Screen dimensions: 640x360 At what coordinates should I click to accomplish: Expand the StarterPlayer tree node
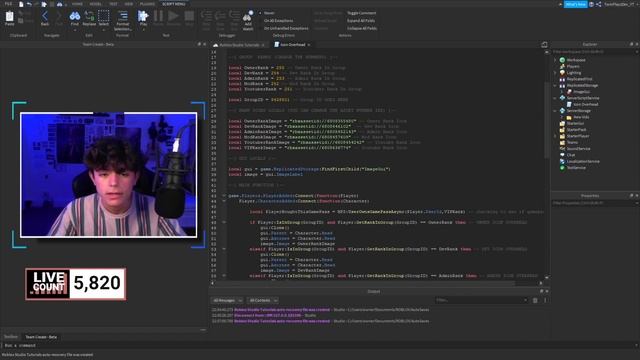[x=555, y=136]
